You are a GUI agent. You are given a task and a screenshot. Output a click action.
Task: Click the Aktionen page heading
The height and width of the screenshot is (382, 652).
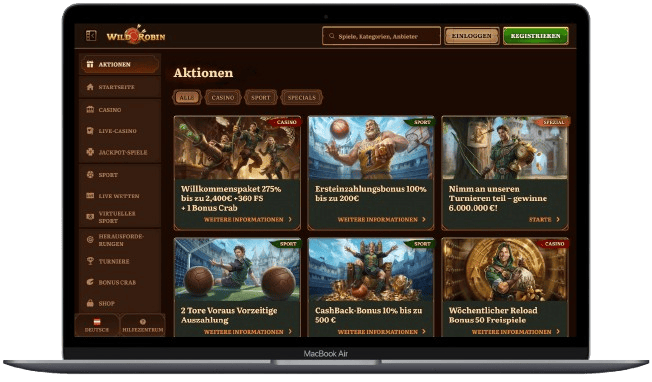coord(203,73)
